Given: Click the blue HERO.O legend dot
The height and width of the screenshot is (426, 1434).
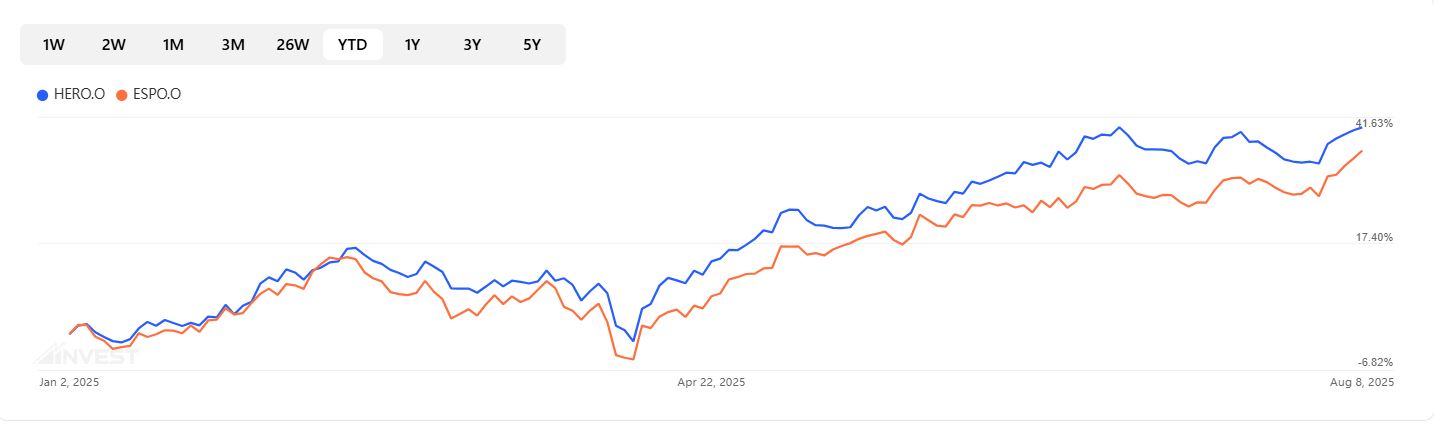Looking at the screenshot, I should pos(42,95).
